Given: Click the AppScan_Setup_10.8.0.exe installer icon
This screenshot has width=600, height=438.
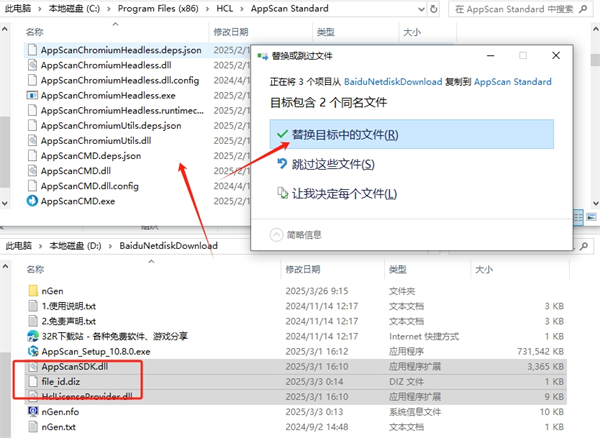Looking at the screenshot, I should 33,351.
